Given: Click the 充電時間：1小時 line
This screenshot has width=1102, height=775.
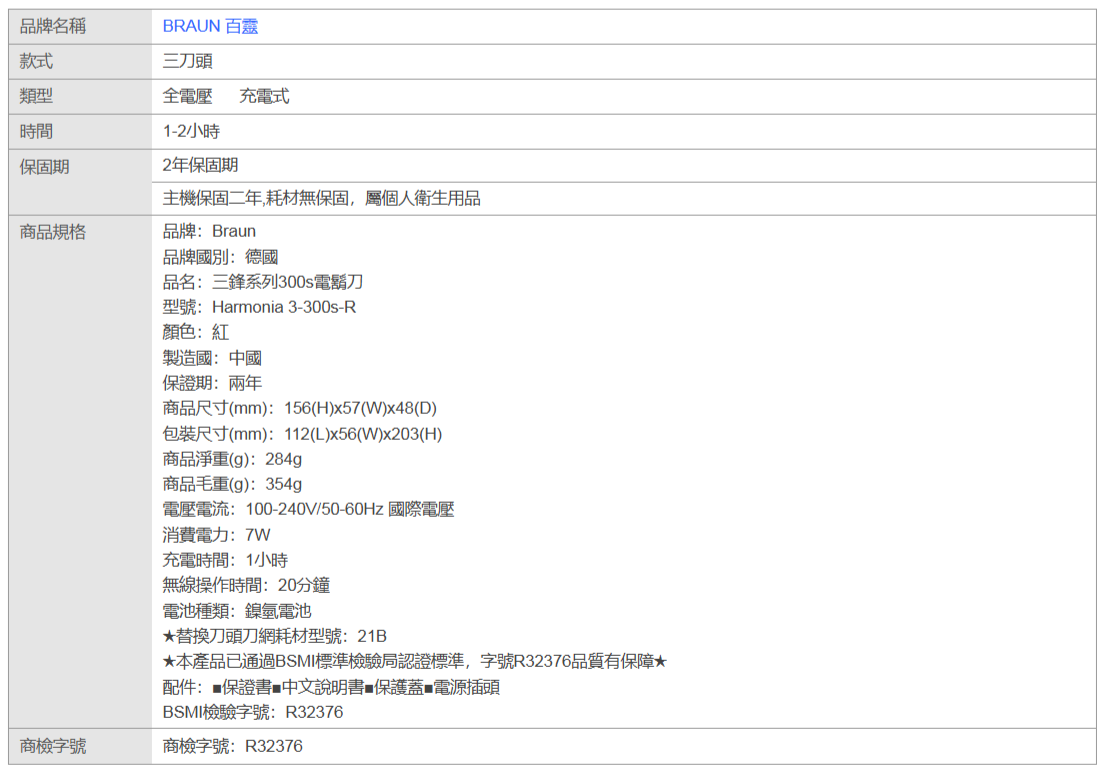Looking at the screenshot, I should [225, 561].
